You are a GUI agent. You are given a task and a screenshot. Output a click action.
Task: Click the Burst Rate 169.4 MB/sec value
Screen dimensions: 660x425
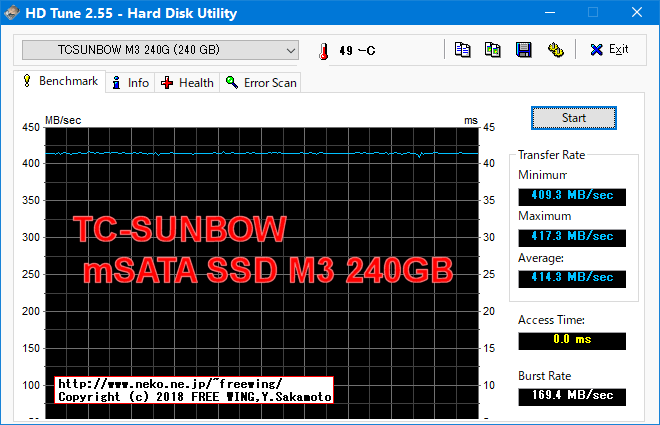tap(572, 397)
